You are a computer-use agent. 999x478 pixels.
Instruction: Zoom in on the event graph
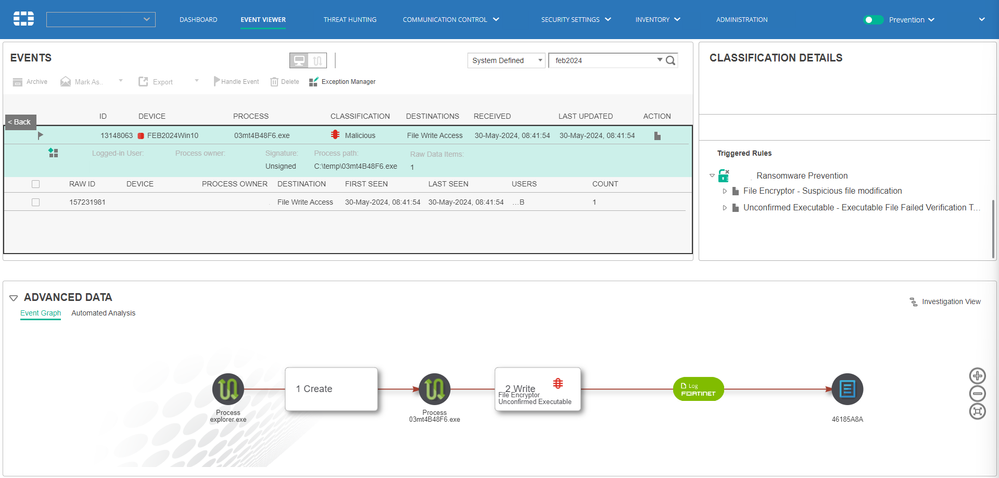(977, 375)
